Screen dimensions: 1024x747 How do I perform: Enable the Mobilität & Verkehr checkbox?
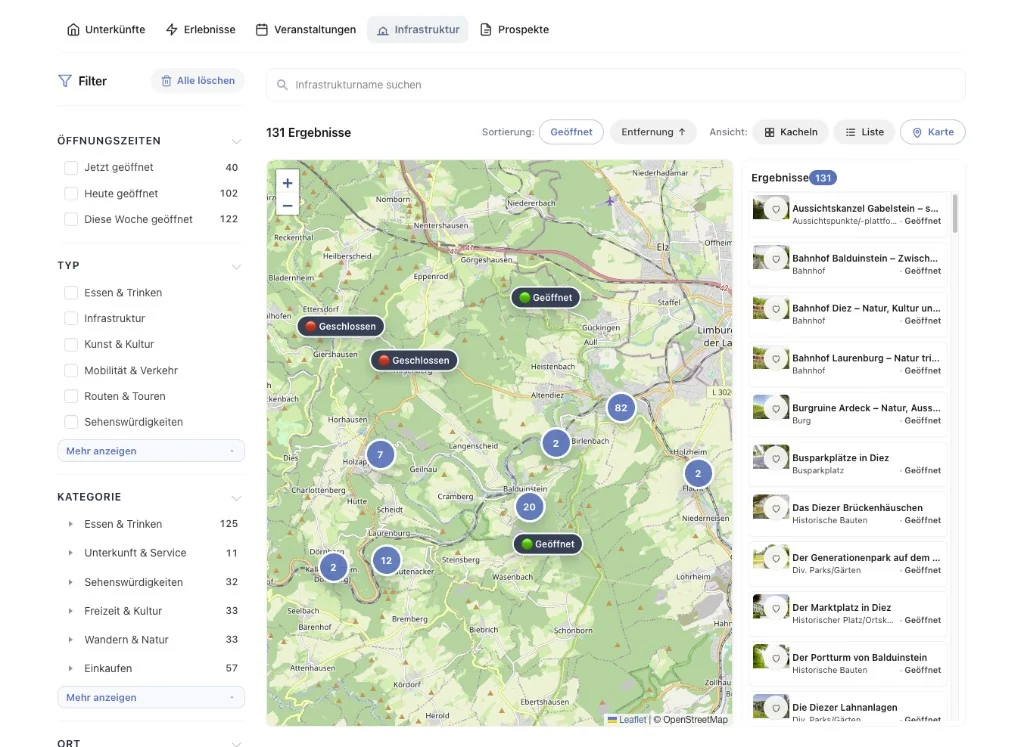click(71, 370)
